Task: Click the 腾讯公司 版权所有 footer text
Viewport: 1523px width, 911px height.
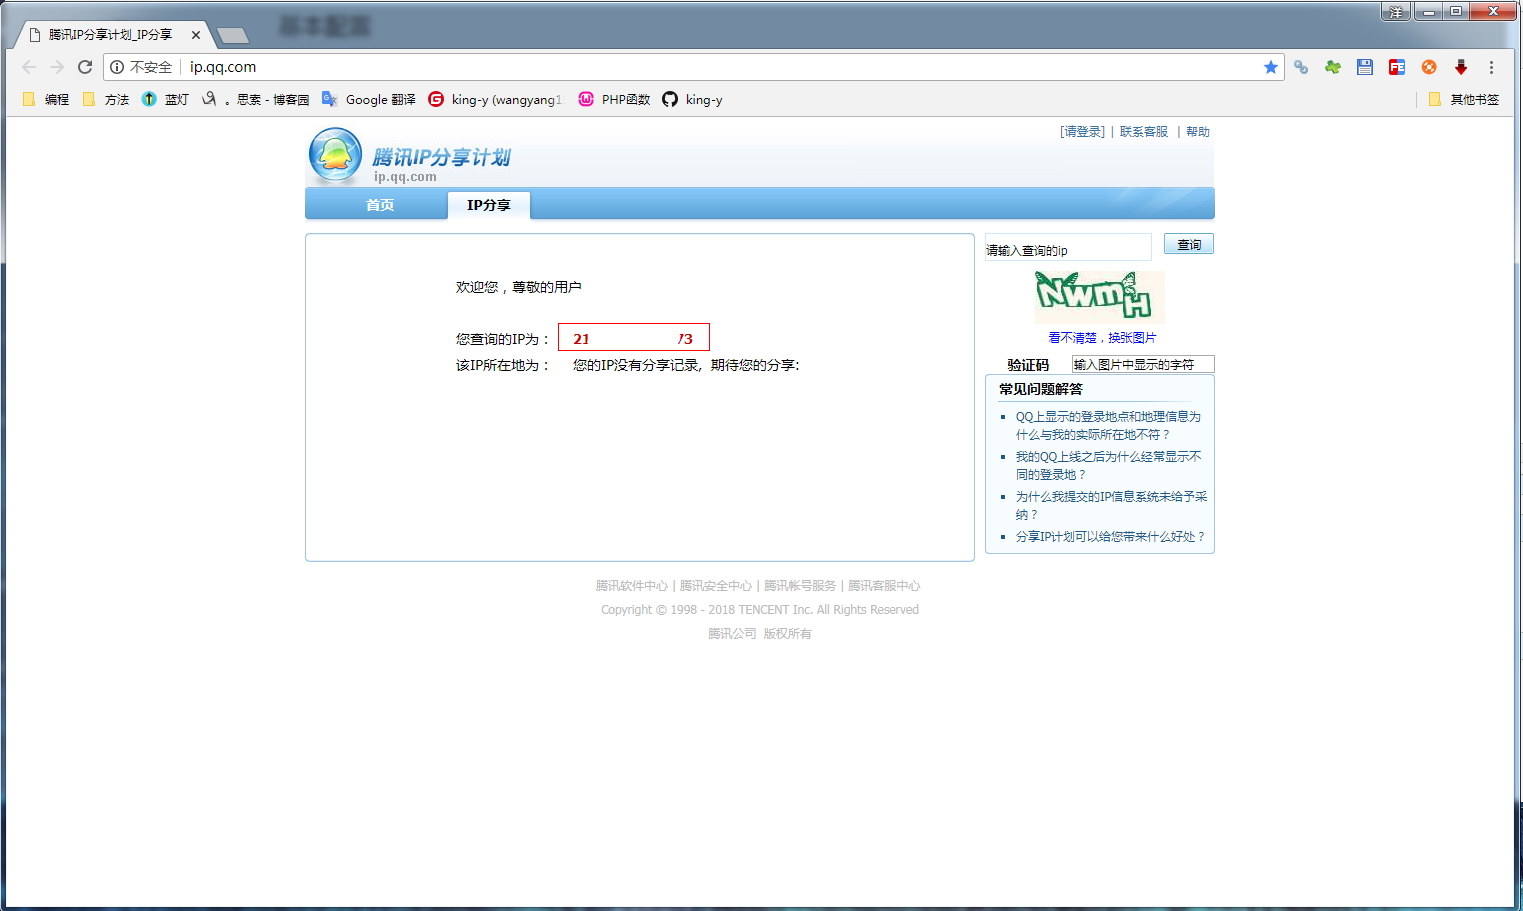Action: pos(760,633)
